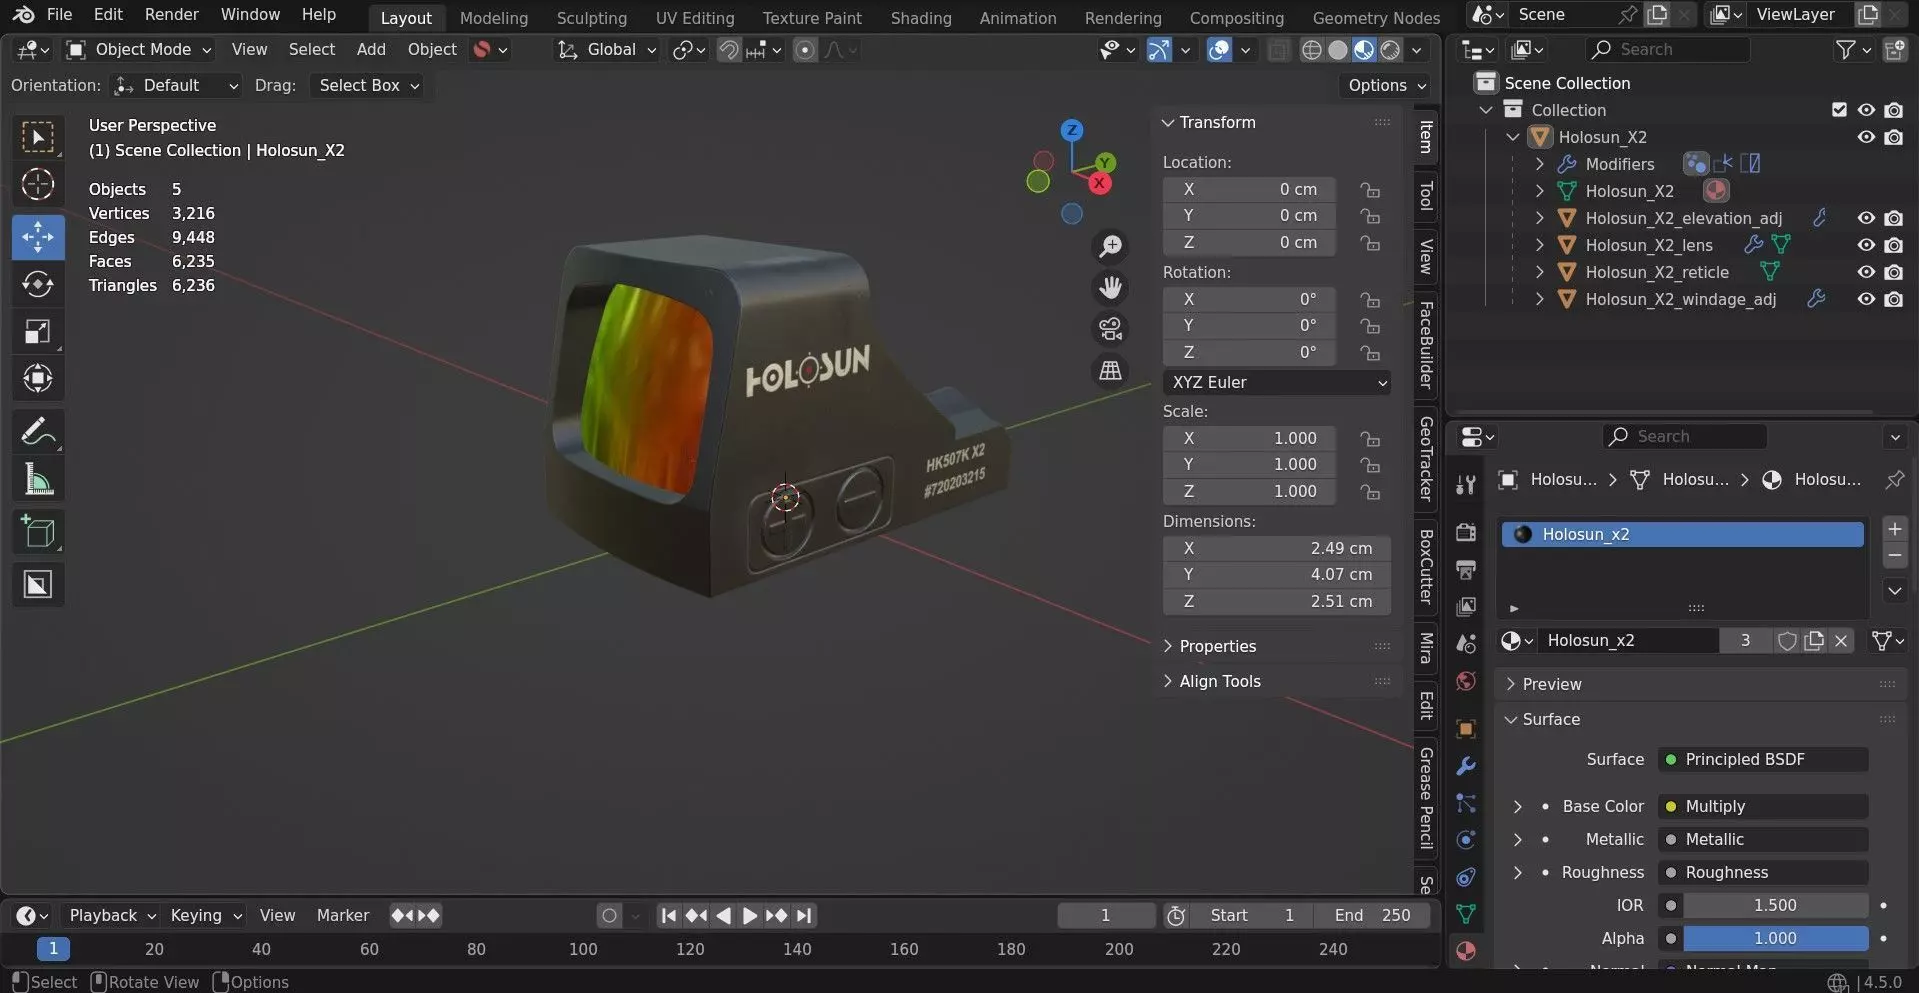Toggle snapping magnet
The width and height of the screenshot is (1919, 993).
coord(729,50)
